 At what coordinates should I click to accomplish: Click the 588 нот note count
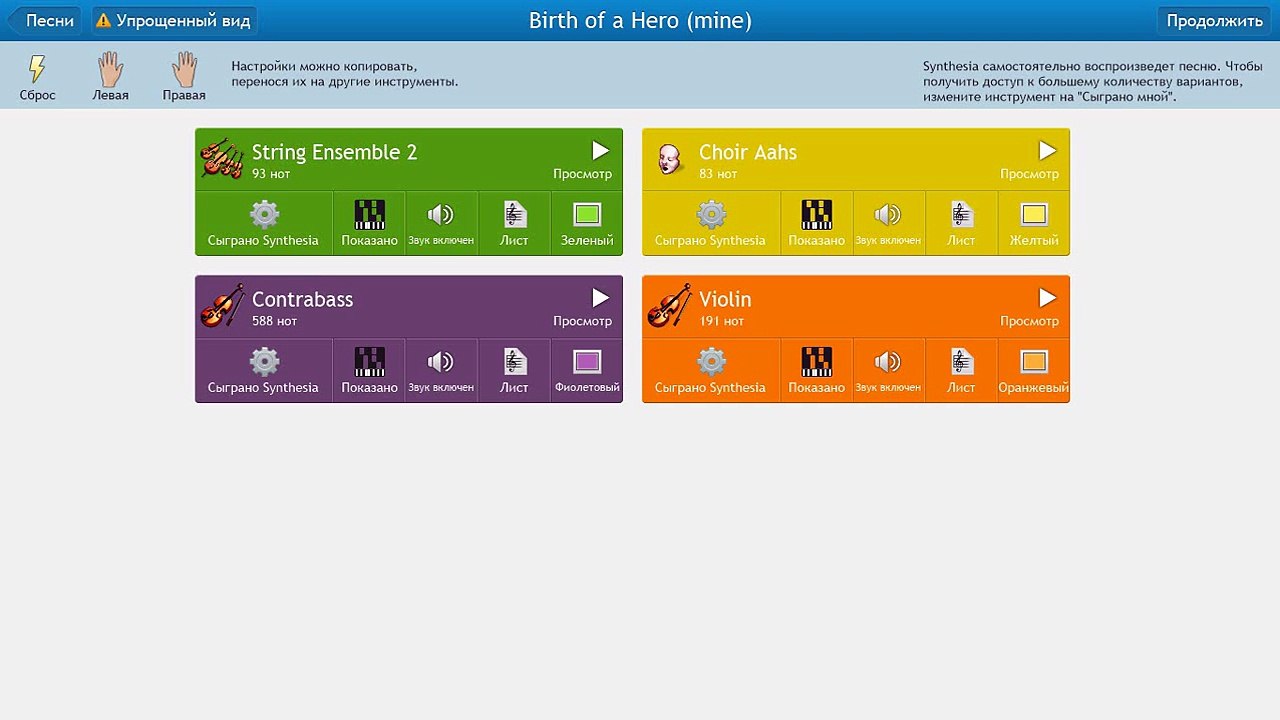pyautogui.click(x=274, y=321)
